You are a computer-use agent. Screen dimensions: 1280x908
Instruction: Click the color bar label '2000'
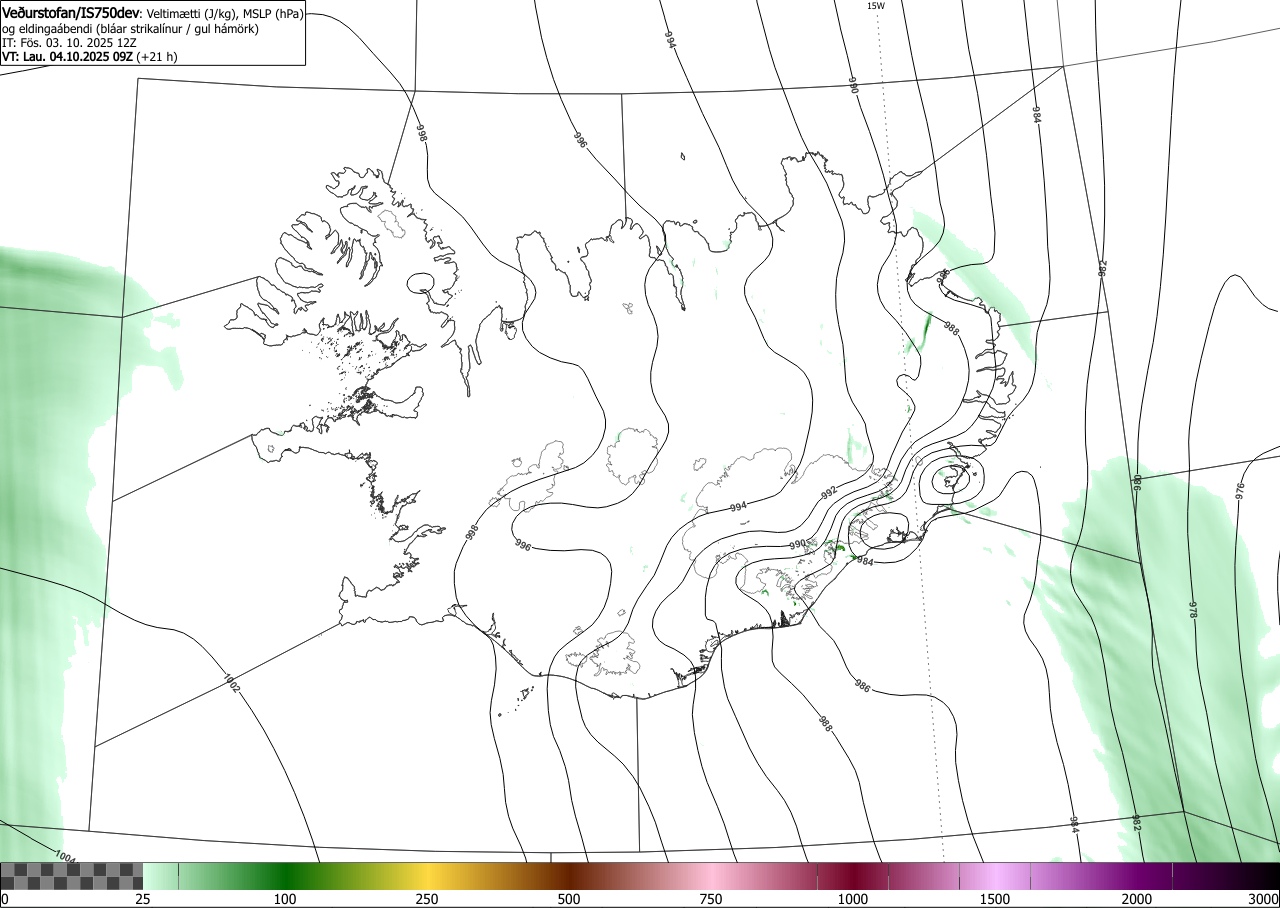tap(1137, 899)
